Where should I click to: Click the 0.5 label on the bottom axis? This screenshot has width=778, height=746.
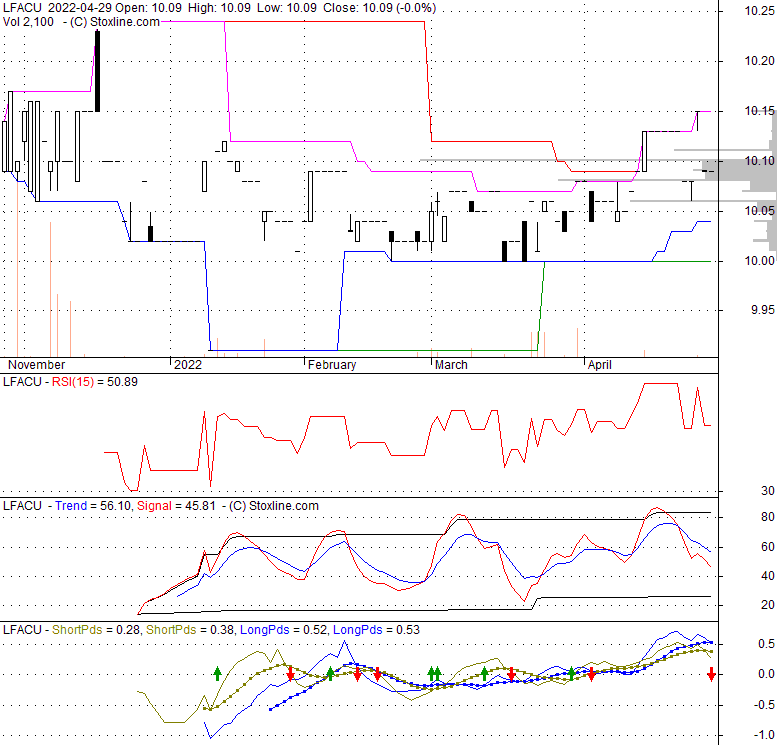767,644
